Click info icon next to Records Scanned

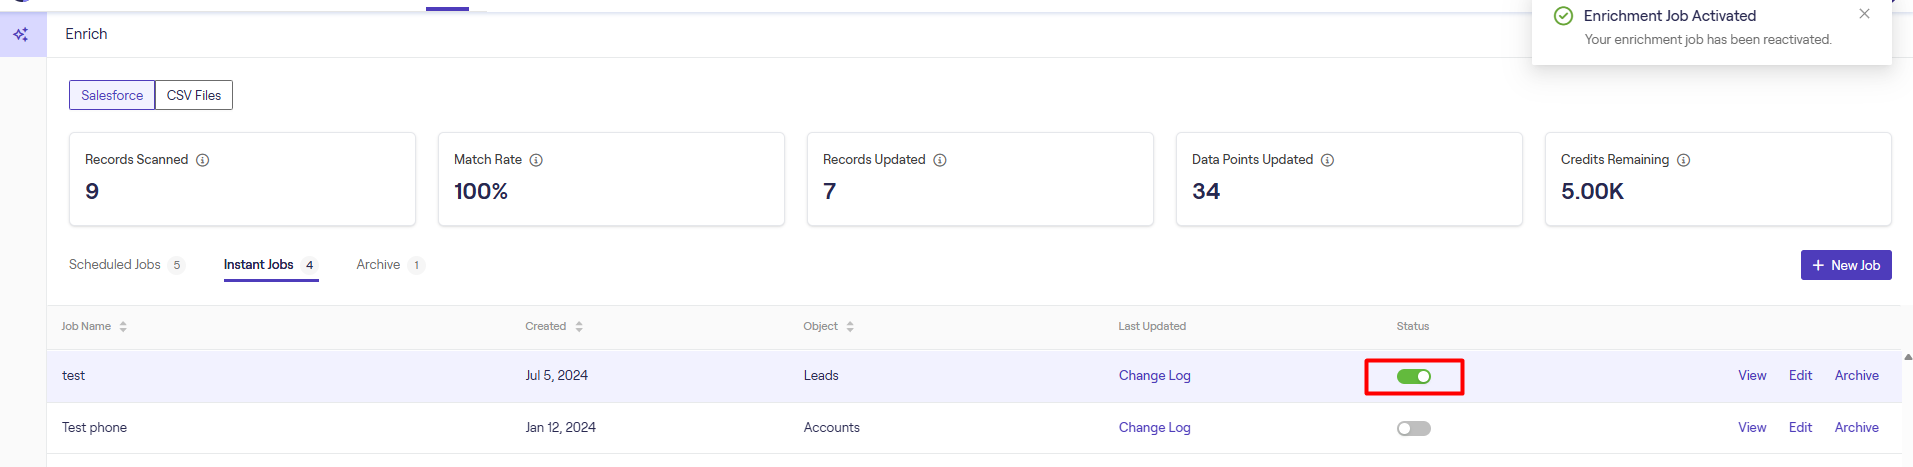coord(203,160)
